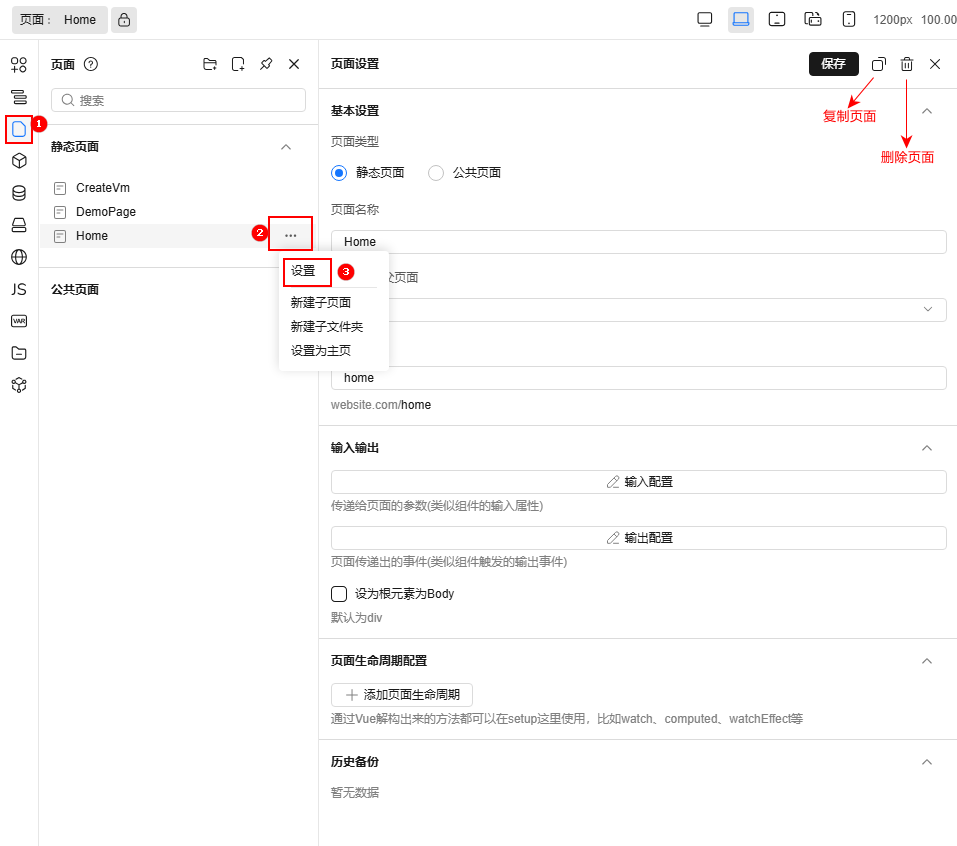Click the new folder icon in page panel

[210, 63]
